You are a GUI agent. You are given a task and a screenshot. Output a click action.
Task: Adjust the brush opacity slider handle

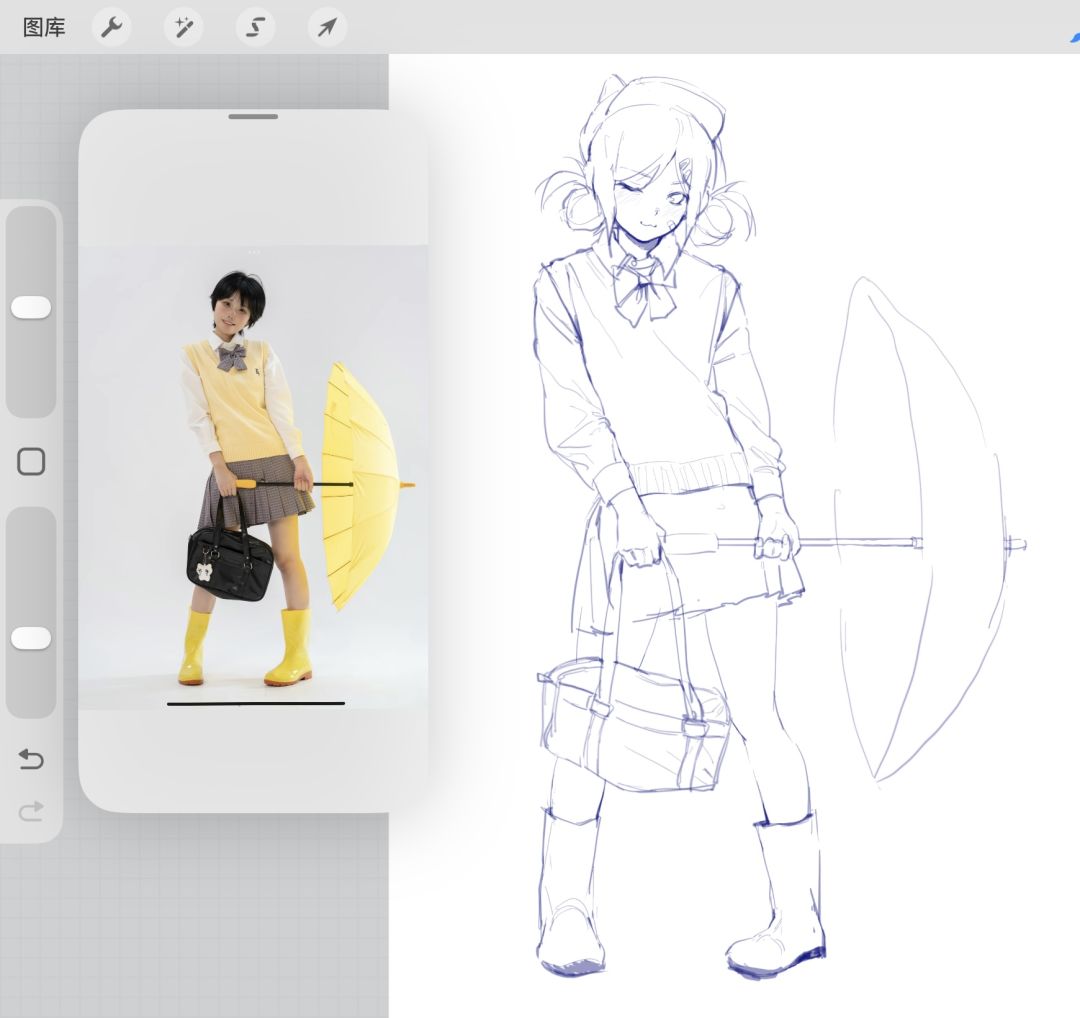pos(31,638)
